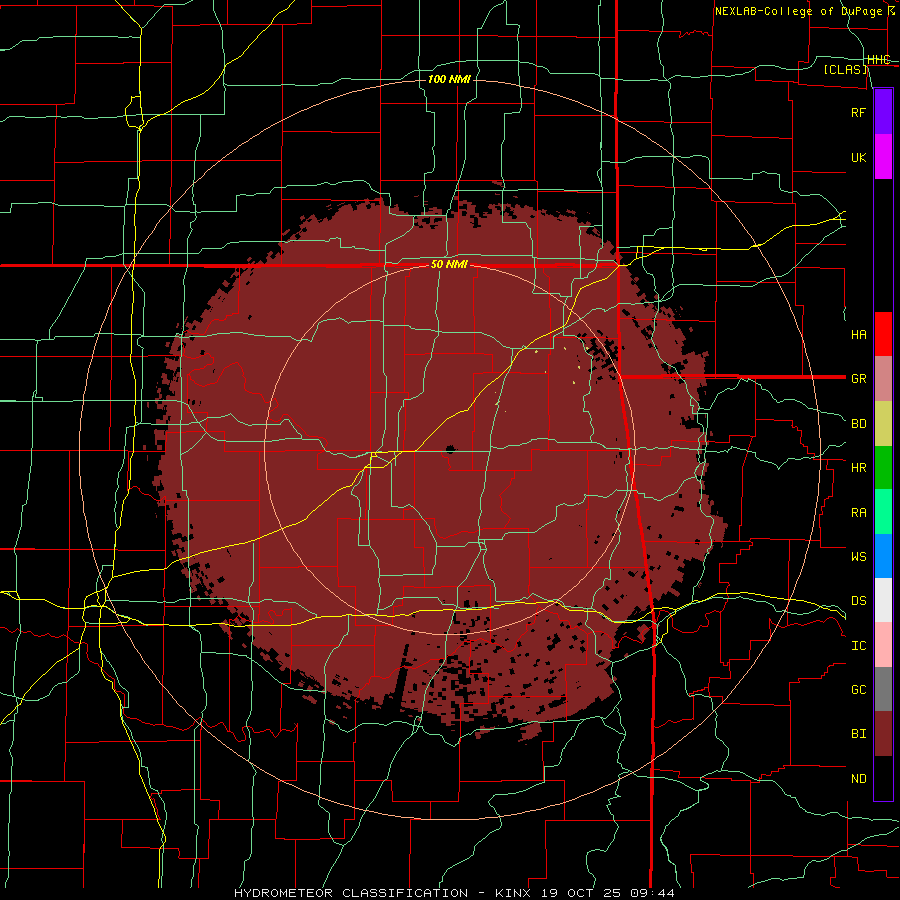Screen dimensions: 900x900
Task: Click the HR green legend swatch
Action: coord(883,468)
